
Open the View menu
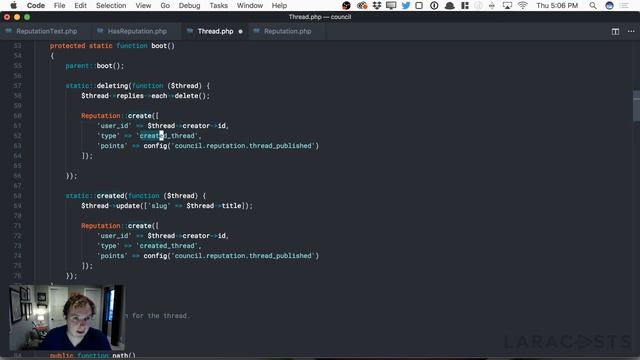[143, 5]
